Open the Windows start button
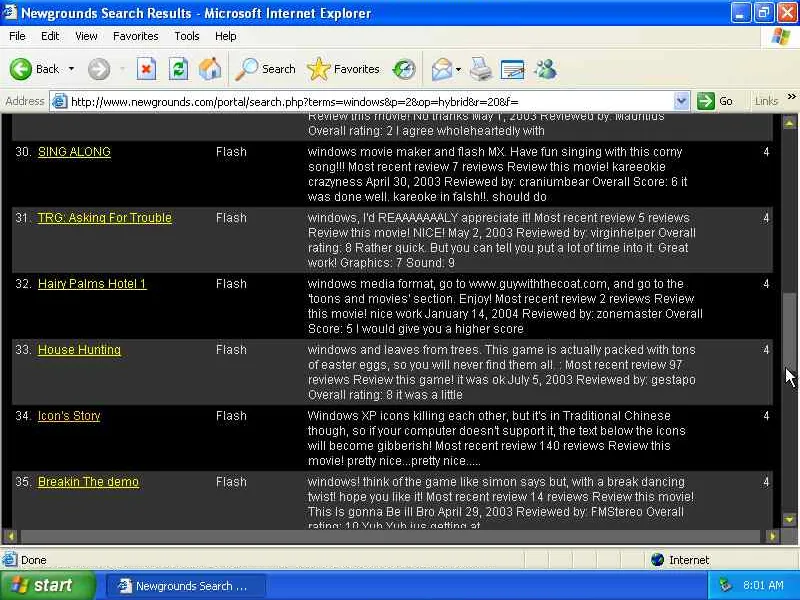This screenshot has height=600, width=800. click(x=47, y=585)
